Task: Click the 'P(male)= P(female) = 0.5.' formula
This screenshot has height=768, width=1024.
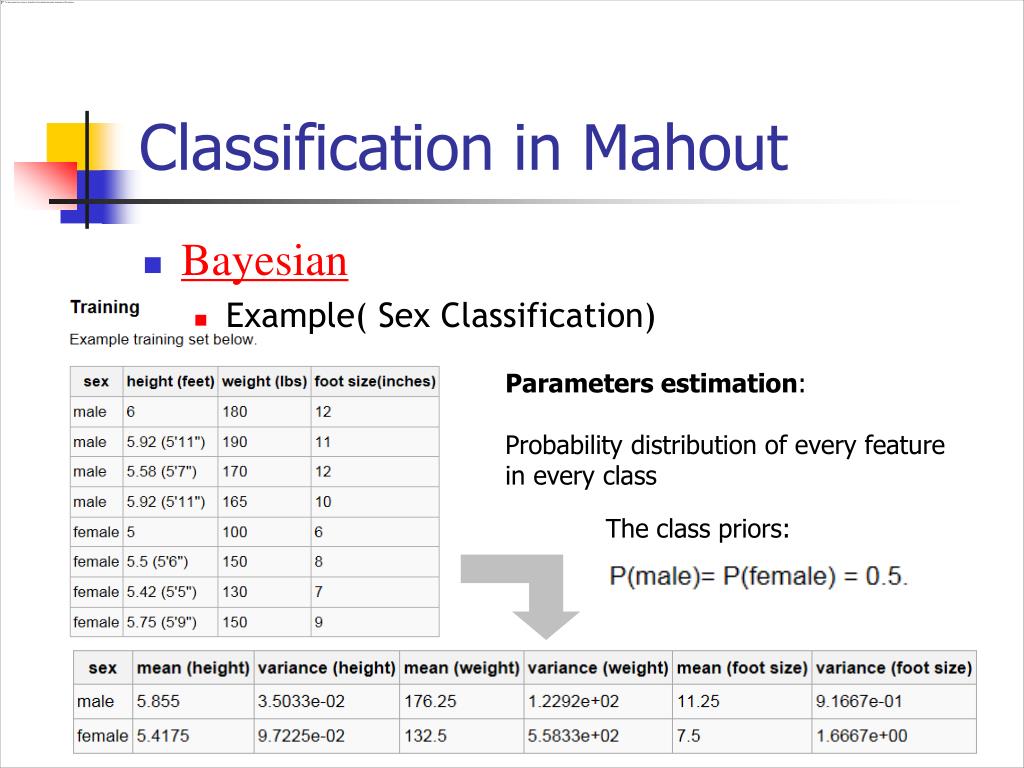Action: click(x=758, y=576)
